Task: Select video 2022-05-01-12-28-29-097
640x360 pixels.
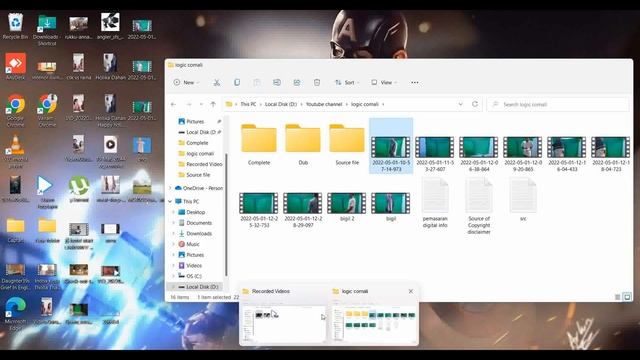Action: click(303, 210)
